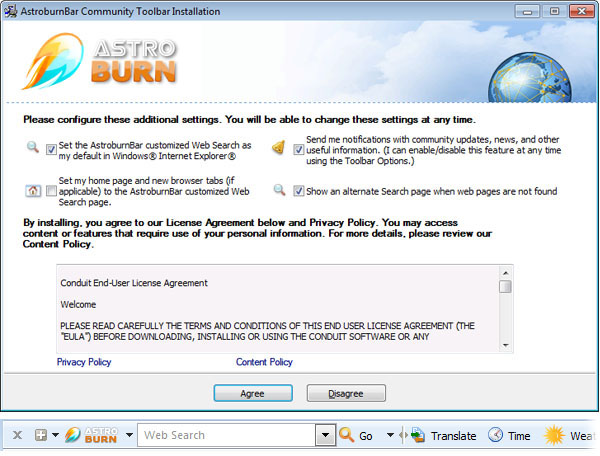Click the installer title bar app icon
This screenshot has height=456, width=600.
coord(11,11)
